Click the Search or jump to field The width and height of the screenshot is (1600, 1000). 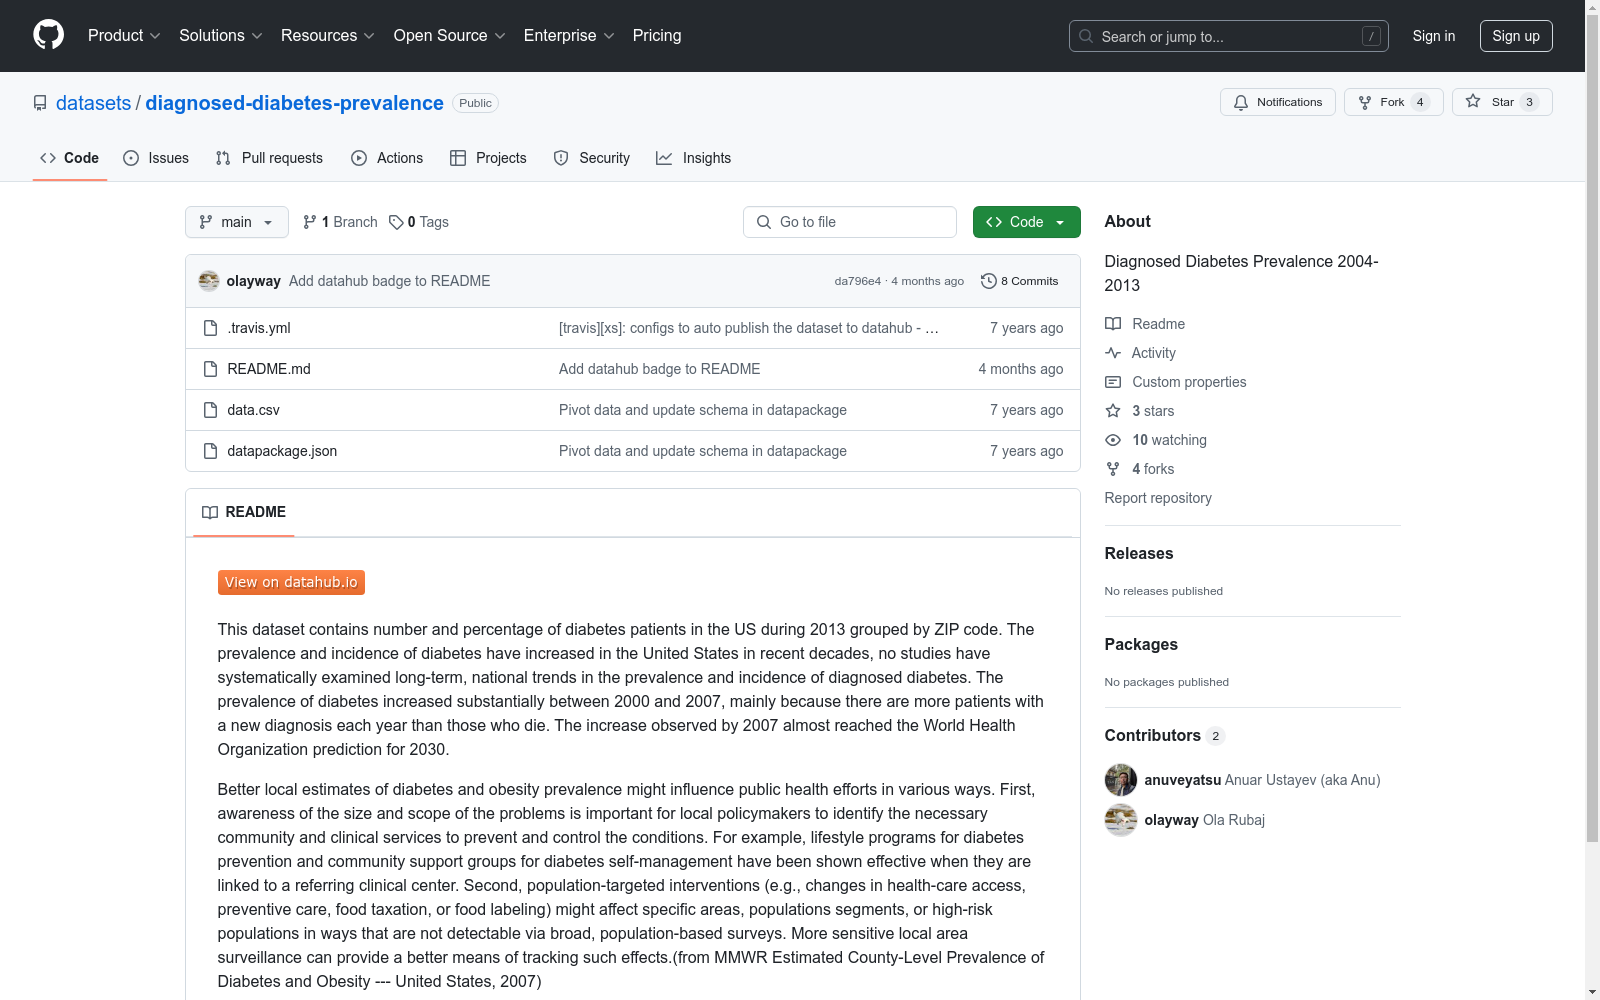[x=1229, y=36]
